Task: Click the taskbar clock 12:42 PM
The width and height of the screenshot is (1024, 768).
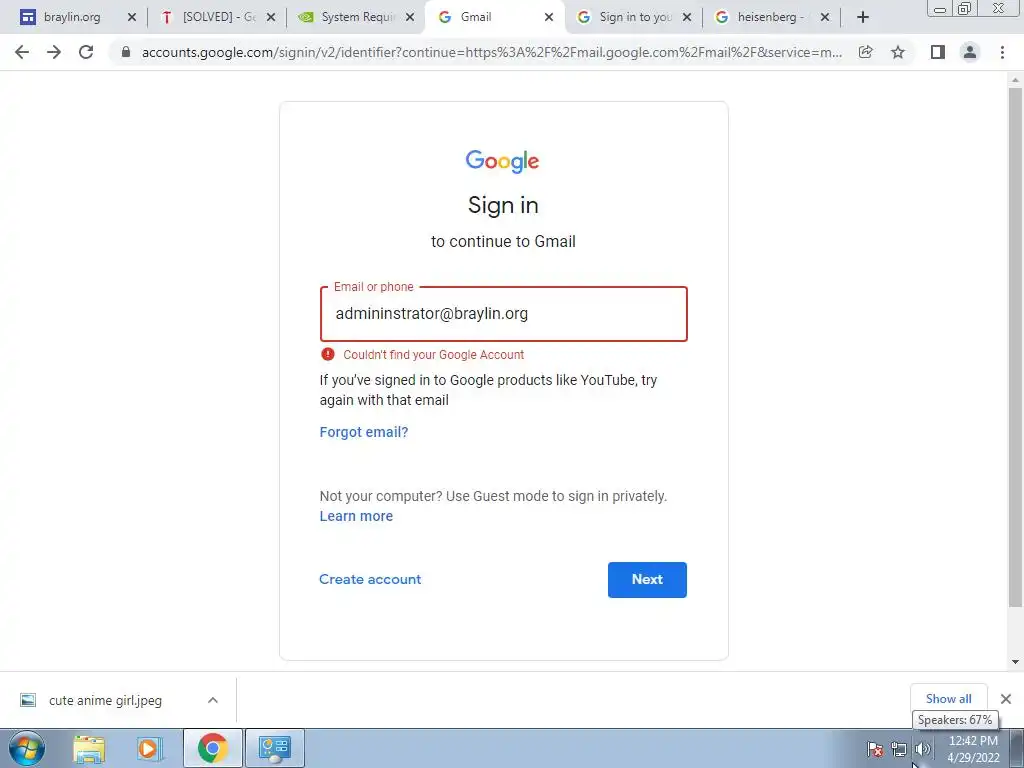Action: point(973,741)
